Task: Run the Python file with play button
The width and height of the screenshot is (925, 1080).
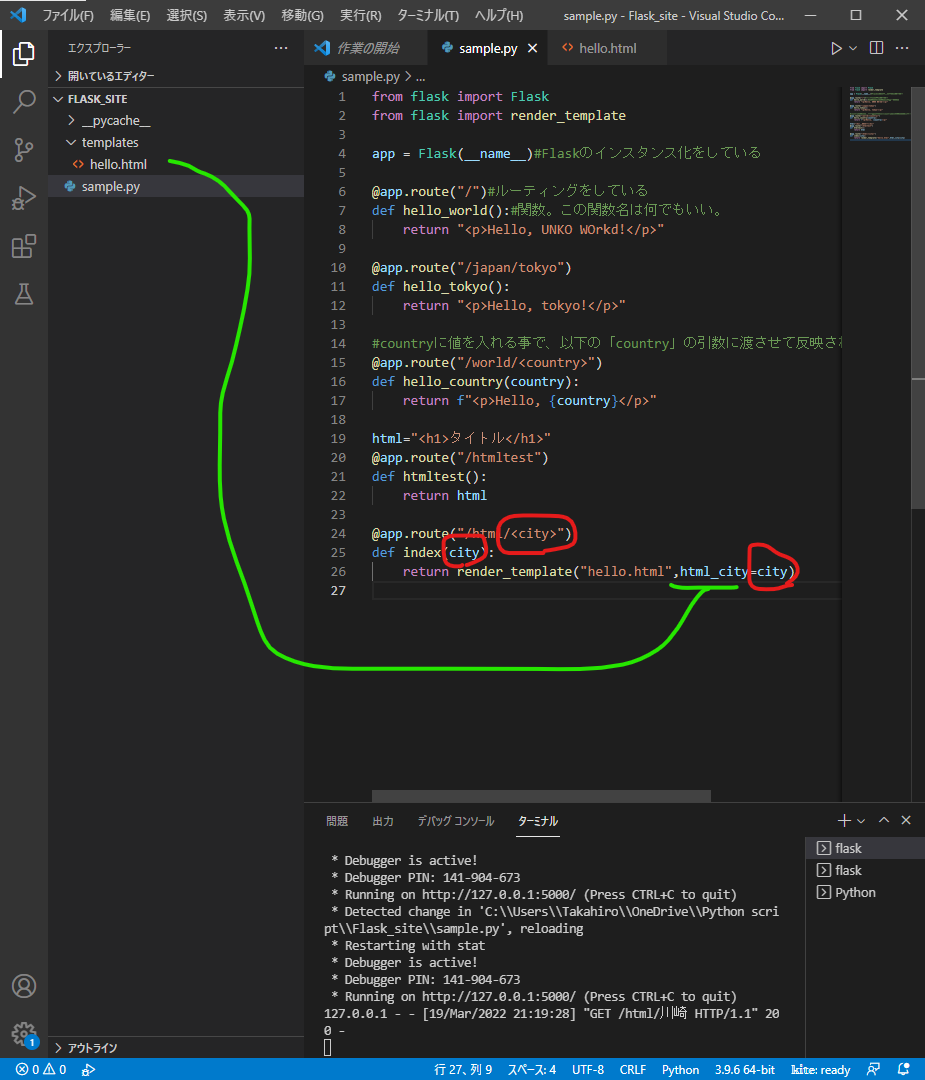Action: point(836,48)
